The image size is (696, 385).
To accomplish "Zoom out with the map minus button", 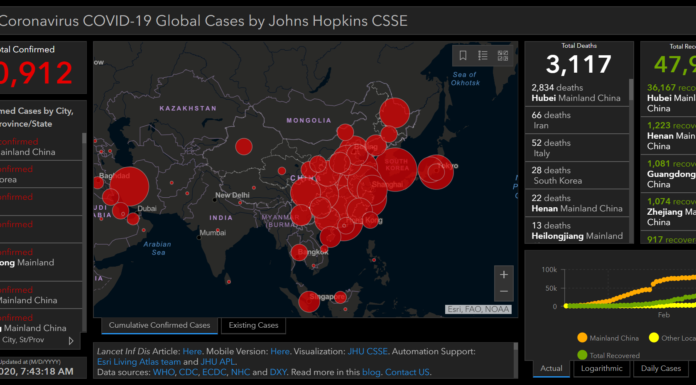I will (504, 292).
